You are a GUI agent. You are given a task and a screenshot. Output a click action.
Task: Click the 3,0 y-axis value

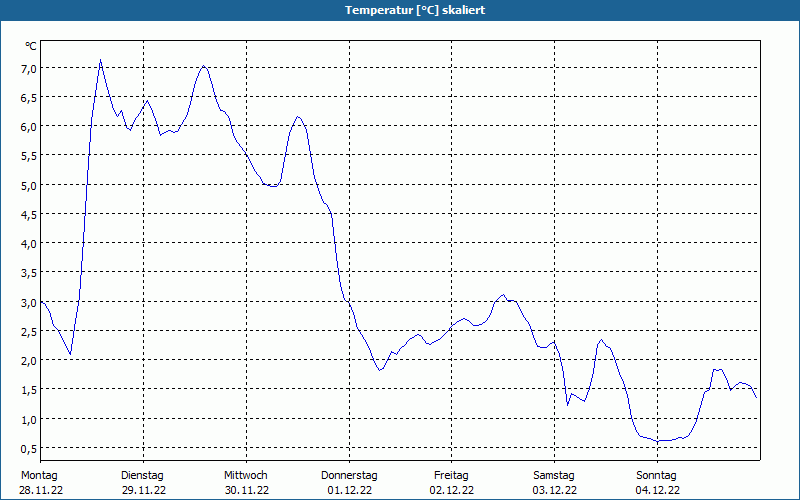28,303
